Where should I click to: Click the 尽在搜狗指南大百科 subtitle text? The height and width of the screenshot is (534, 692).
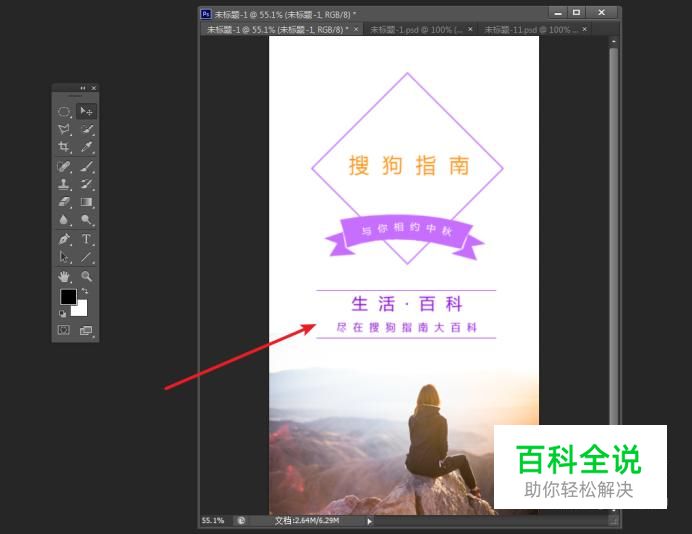click(x=406, y=327)
